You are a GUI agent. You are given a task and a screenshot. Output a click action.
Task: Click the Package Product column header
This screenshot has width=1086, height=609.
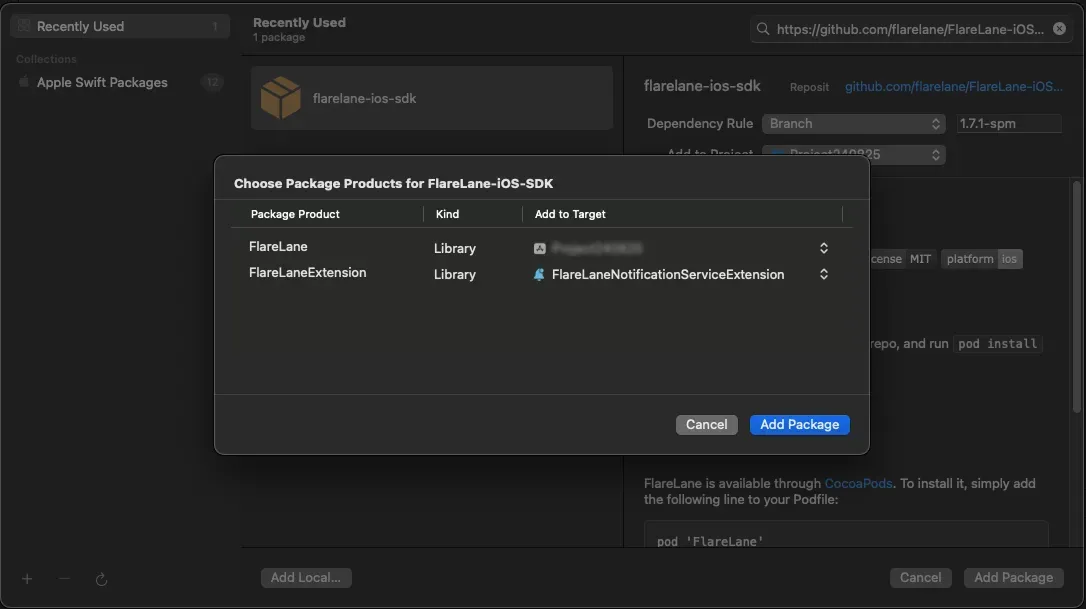295,214
